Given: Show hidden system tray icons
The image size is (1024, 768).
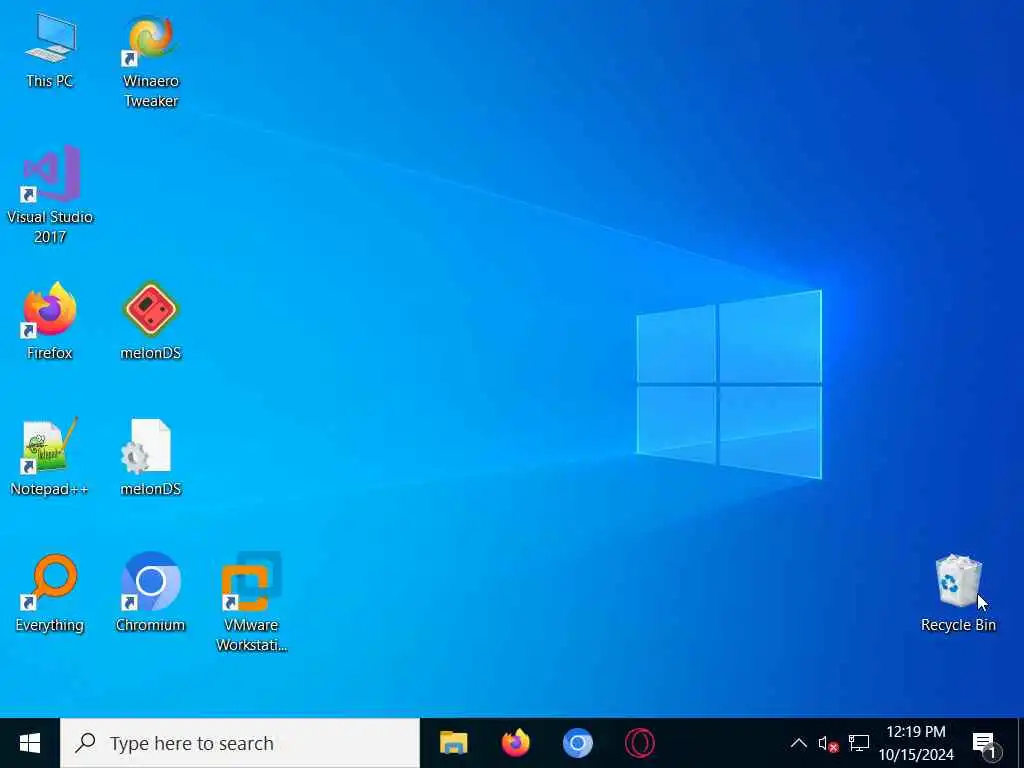Looking at the screenshot, I should [798, 743].
